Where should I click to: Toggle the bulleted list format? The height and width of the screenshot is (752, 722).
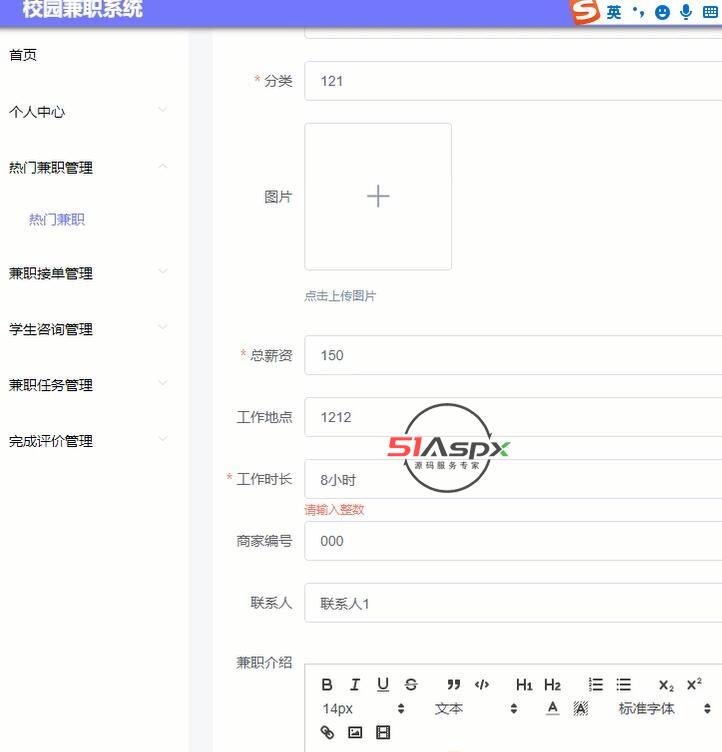(624, 685)
